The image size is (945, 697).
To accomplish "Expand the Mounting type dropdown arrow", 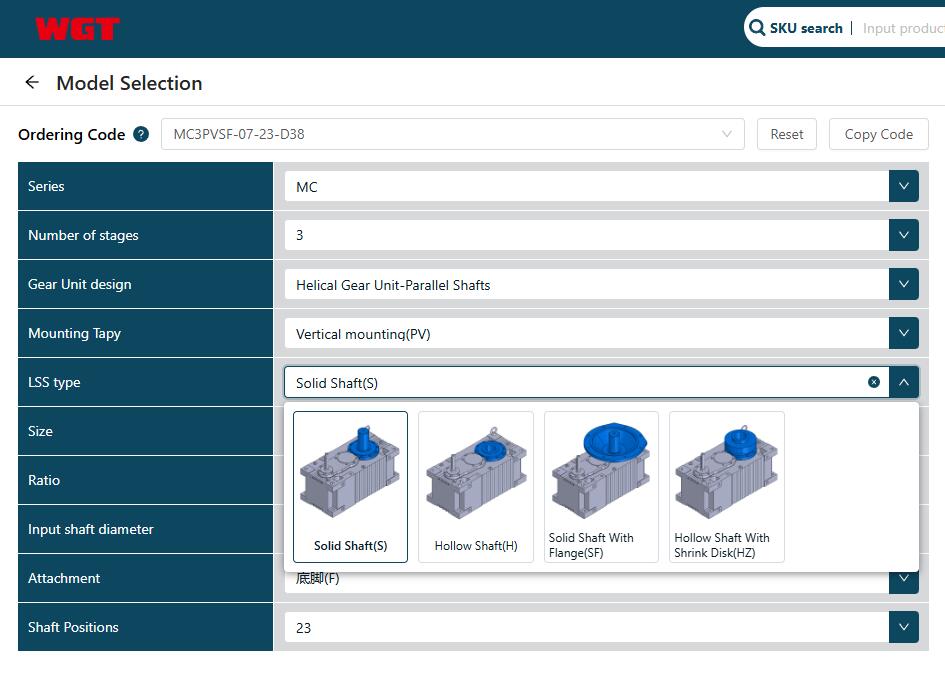I will click(903, 333).
